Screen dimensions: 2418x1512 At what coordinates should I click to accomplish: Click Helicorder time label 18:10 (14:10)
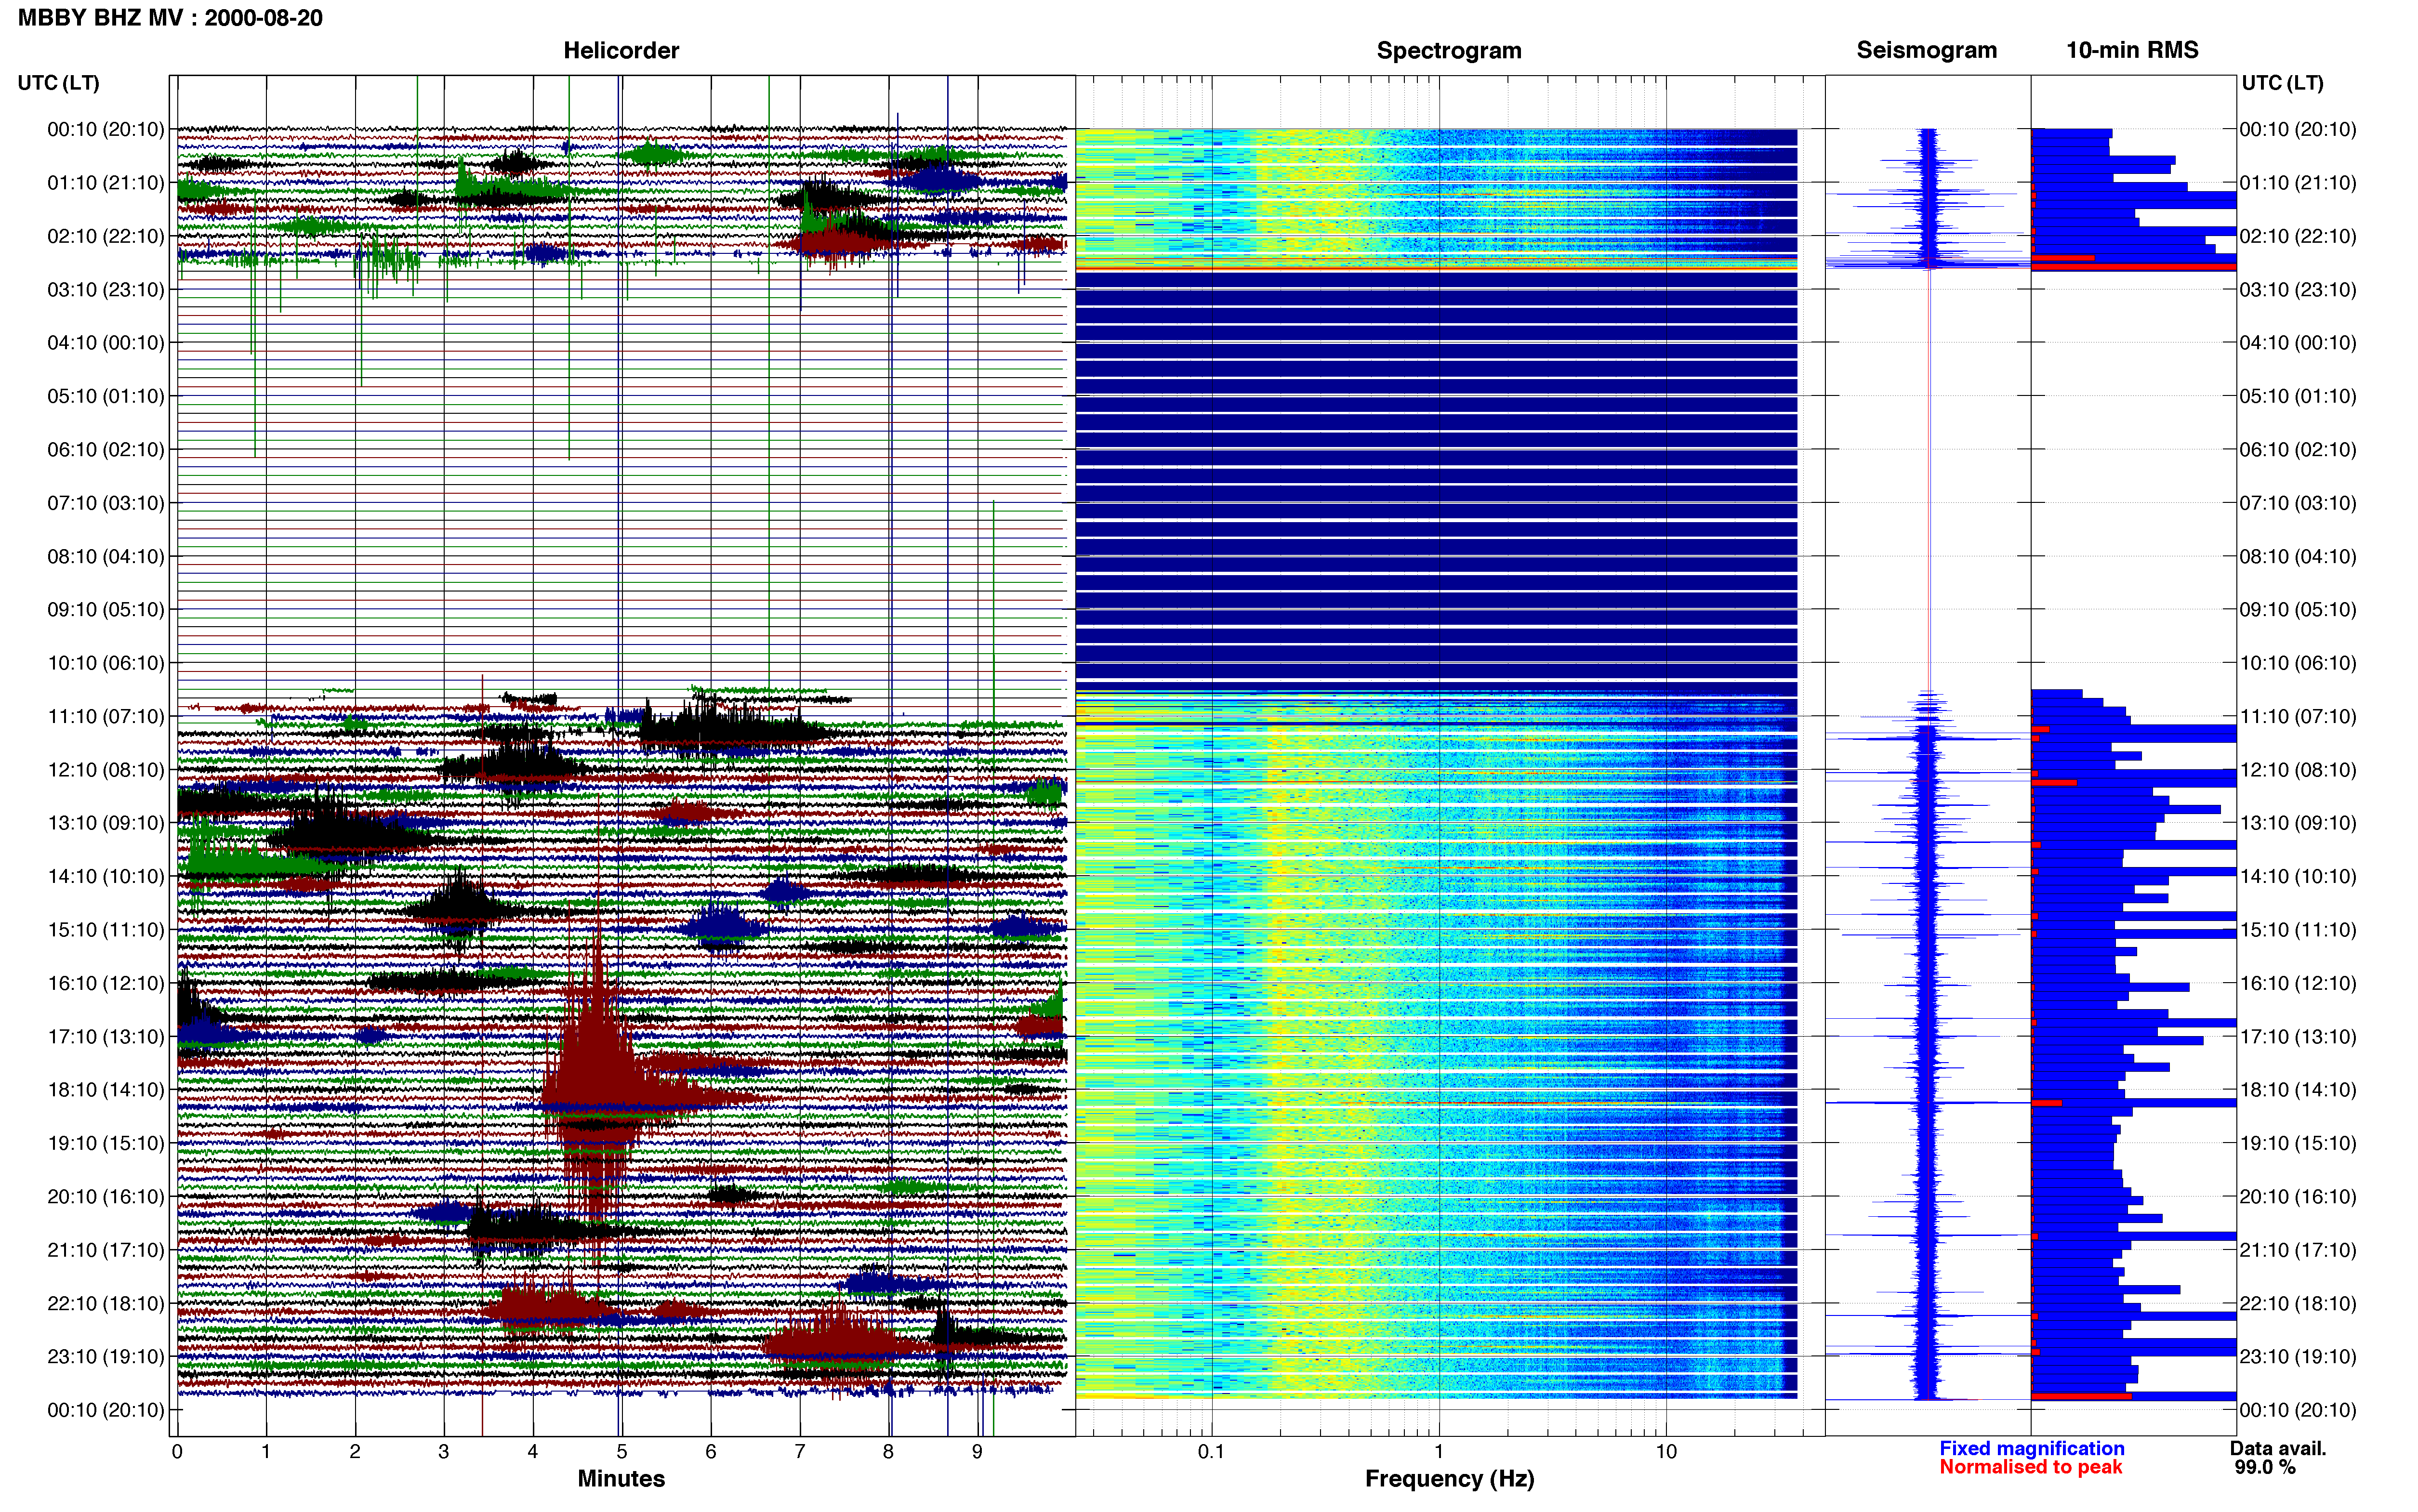point(106,1090)
